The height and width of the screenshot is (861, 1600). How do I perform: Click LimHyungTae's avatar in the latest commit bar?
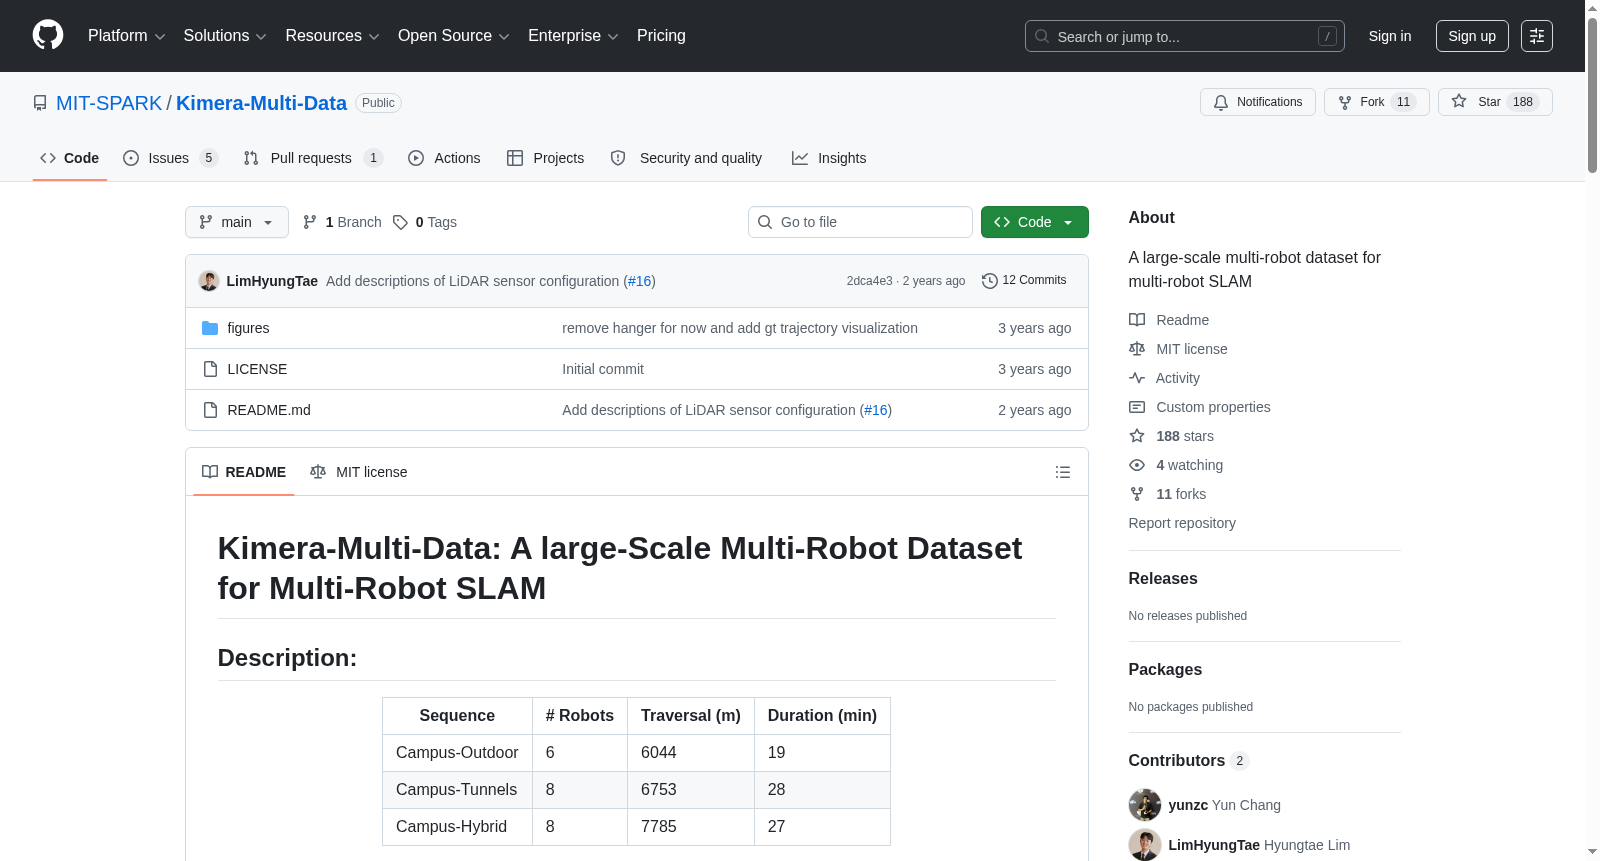click(x=209, y=281)
